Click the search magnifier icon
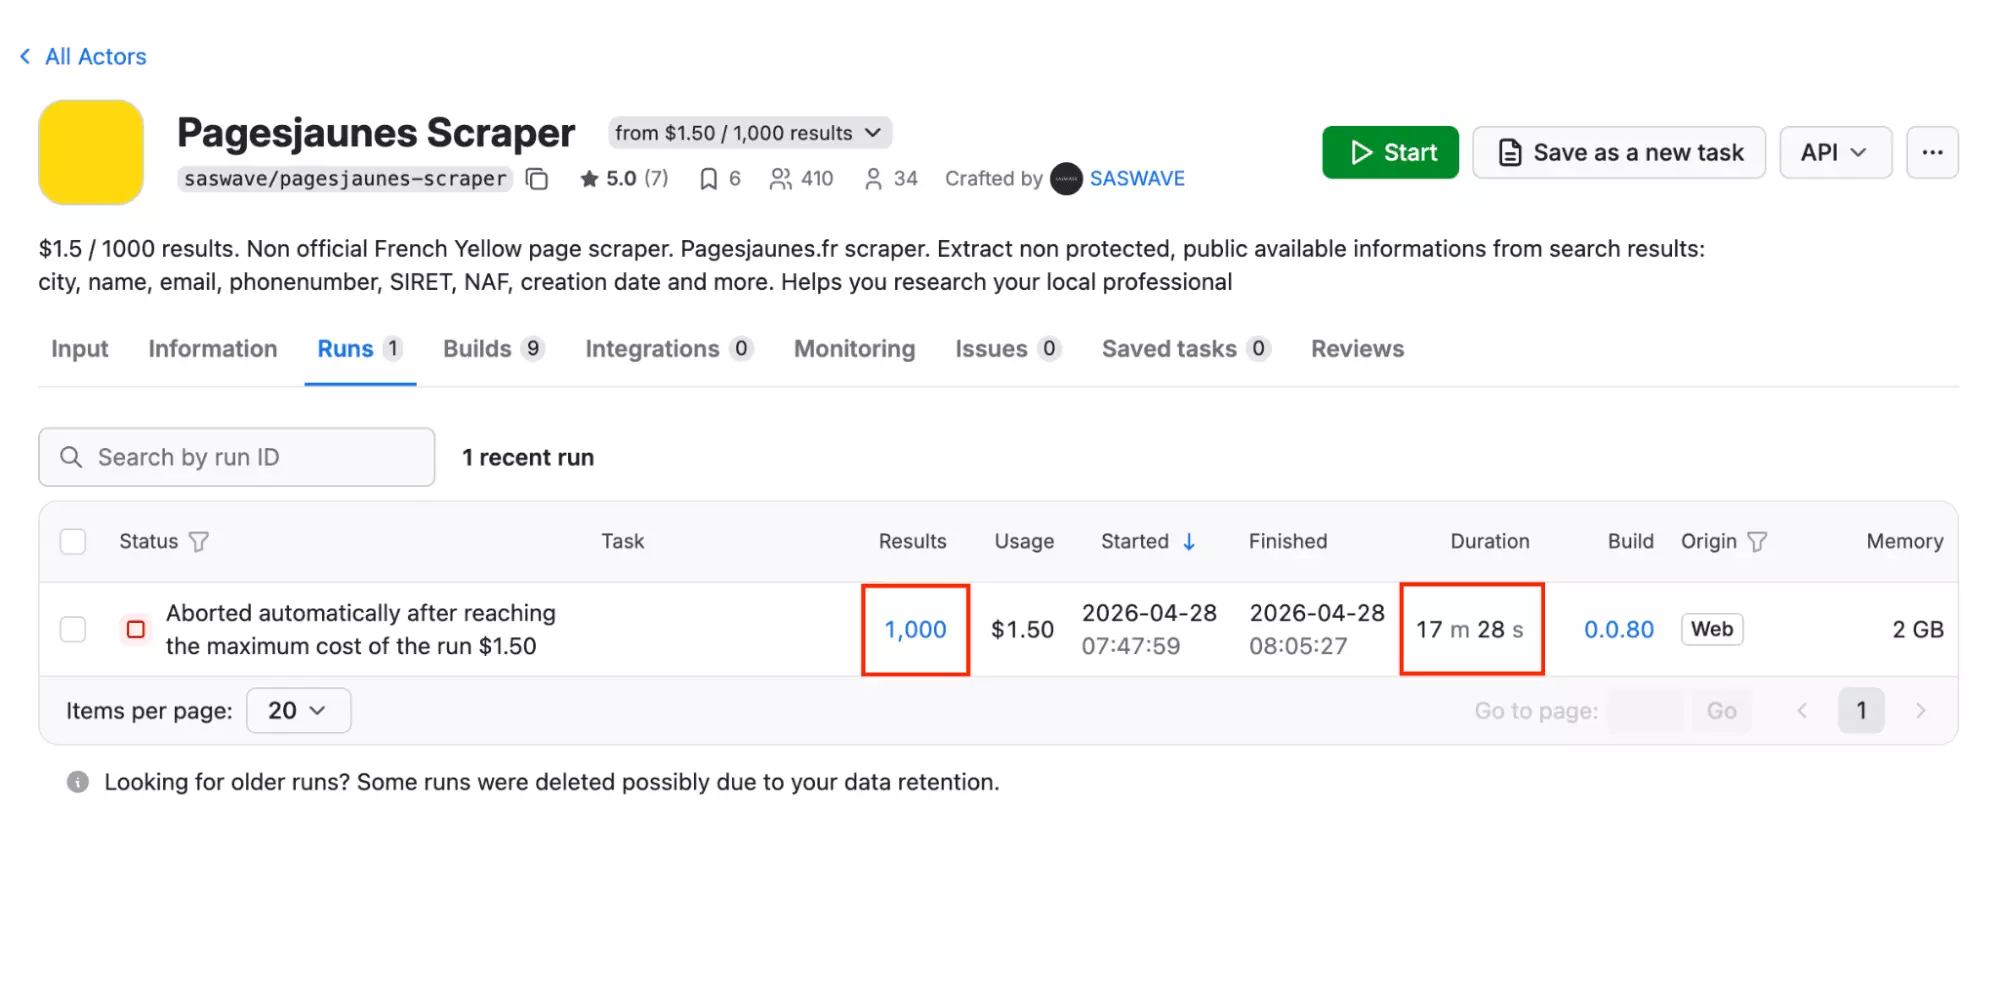The image size is (1999, 982). point(71,457)
